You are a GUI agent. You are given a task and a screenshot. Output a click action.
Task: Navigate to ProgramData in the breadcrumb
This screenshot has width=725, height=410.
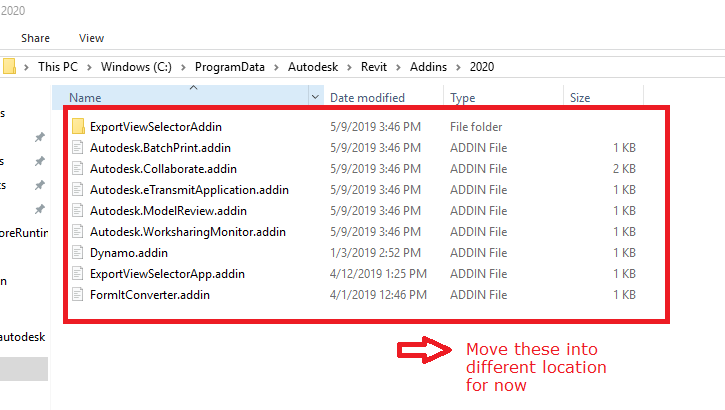tap(230, 67)
